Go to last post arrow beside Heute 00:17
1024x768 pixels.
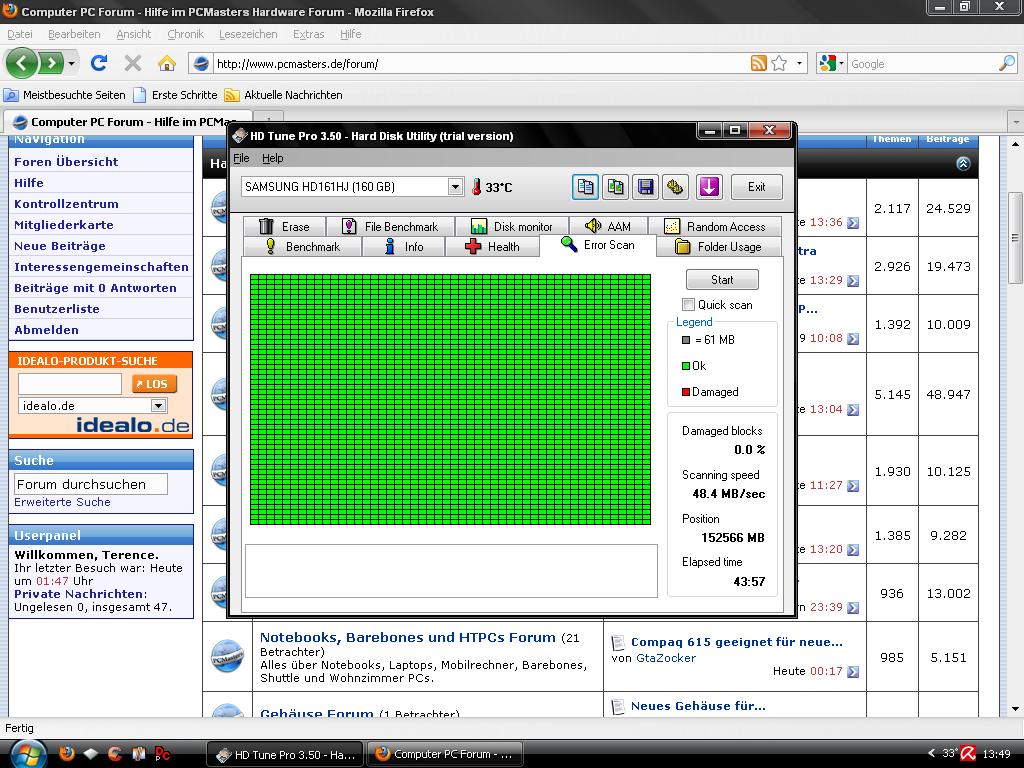(x=853, y=671)
